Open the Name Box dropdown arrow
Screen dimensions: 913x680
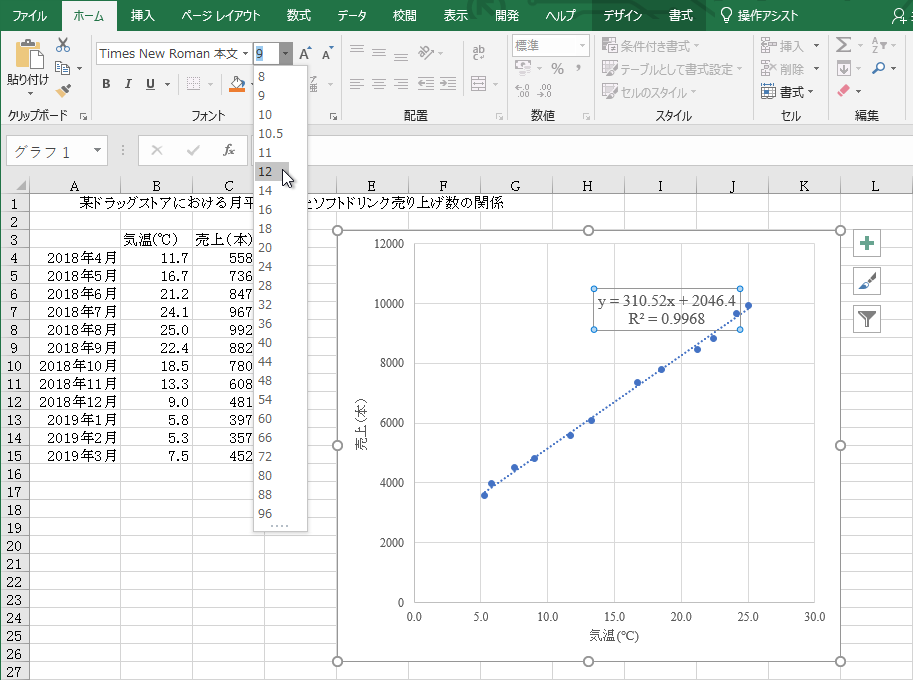pos(97,151)
